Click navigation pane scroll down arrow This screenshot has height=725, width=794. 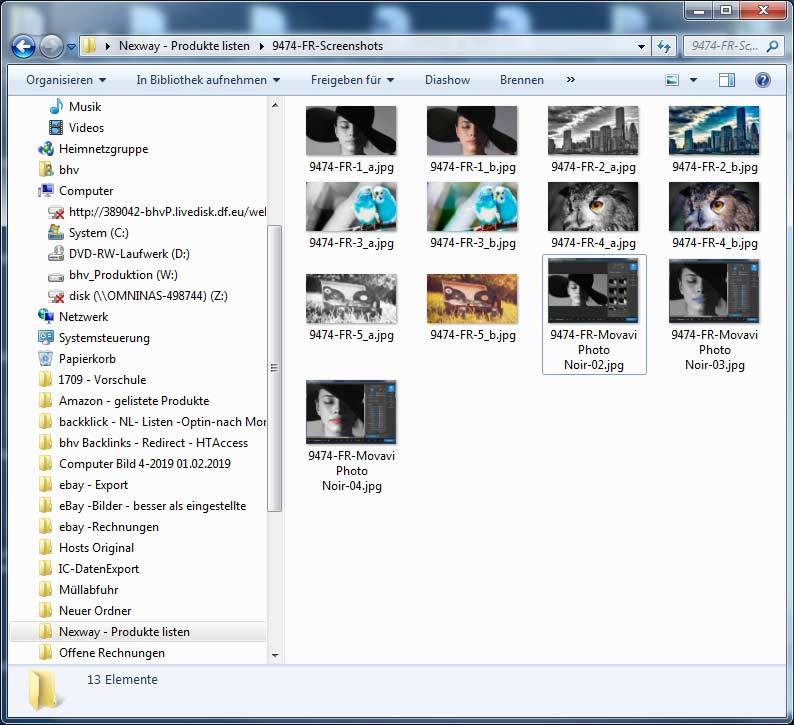[275, 656]
